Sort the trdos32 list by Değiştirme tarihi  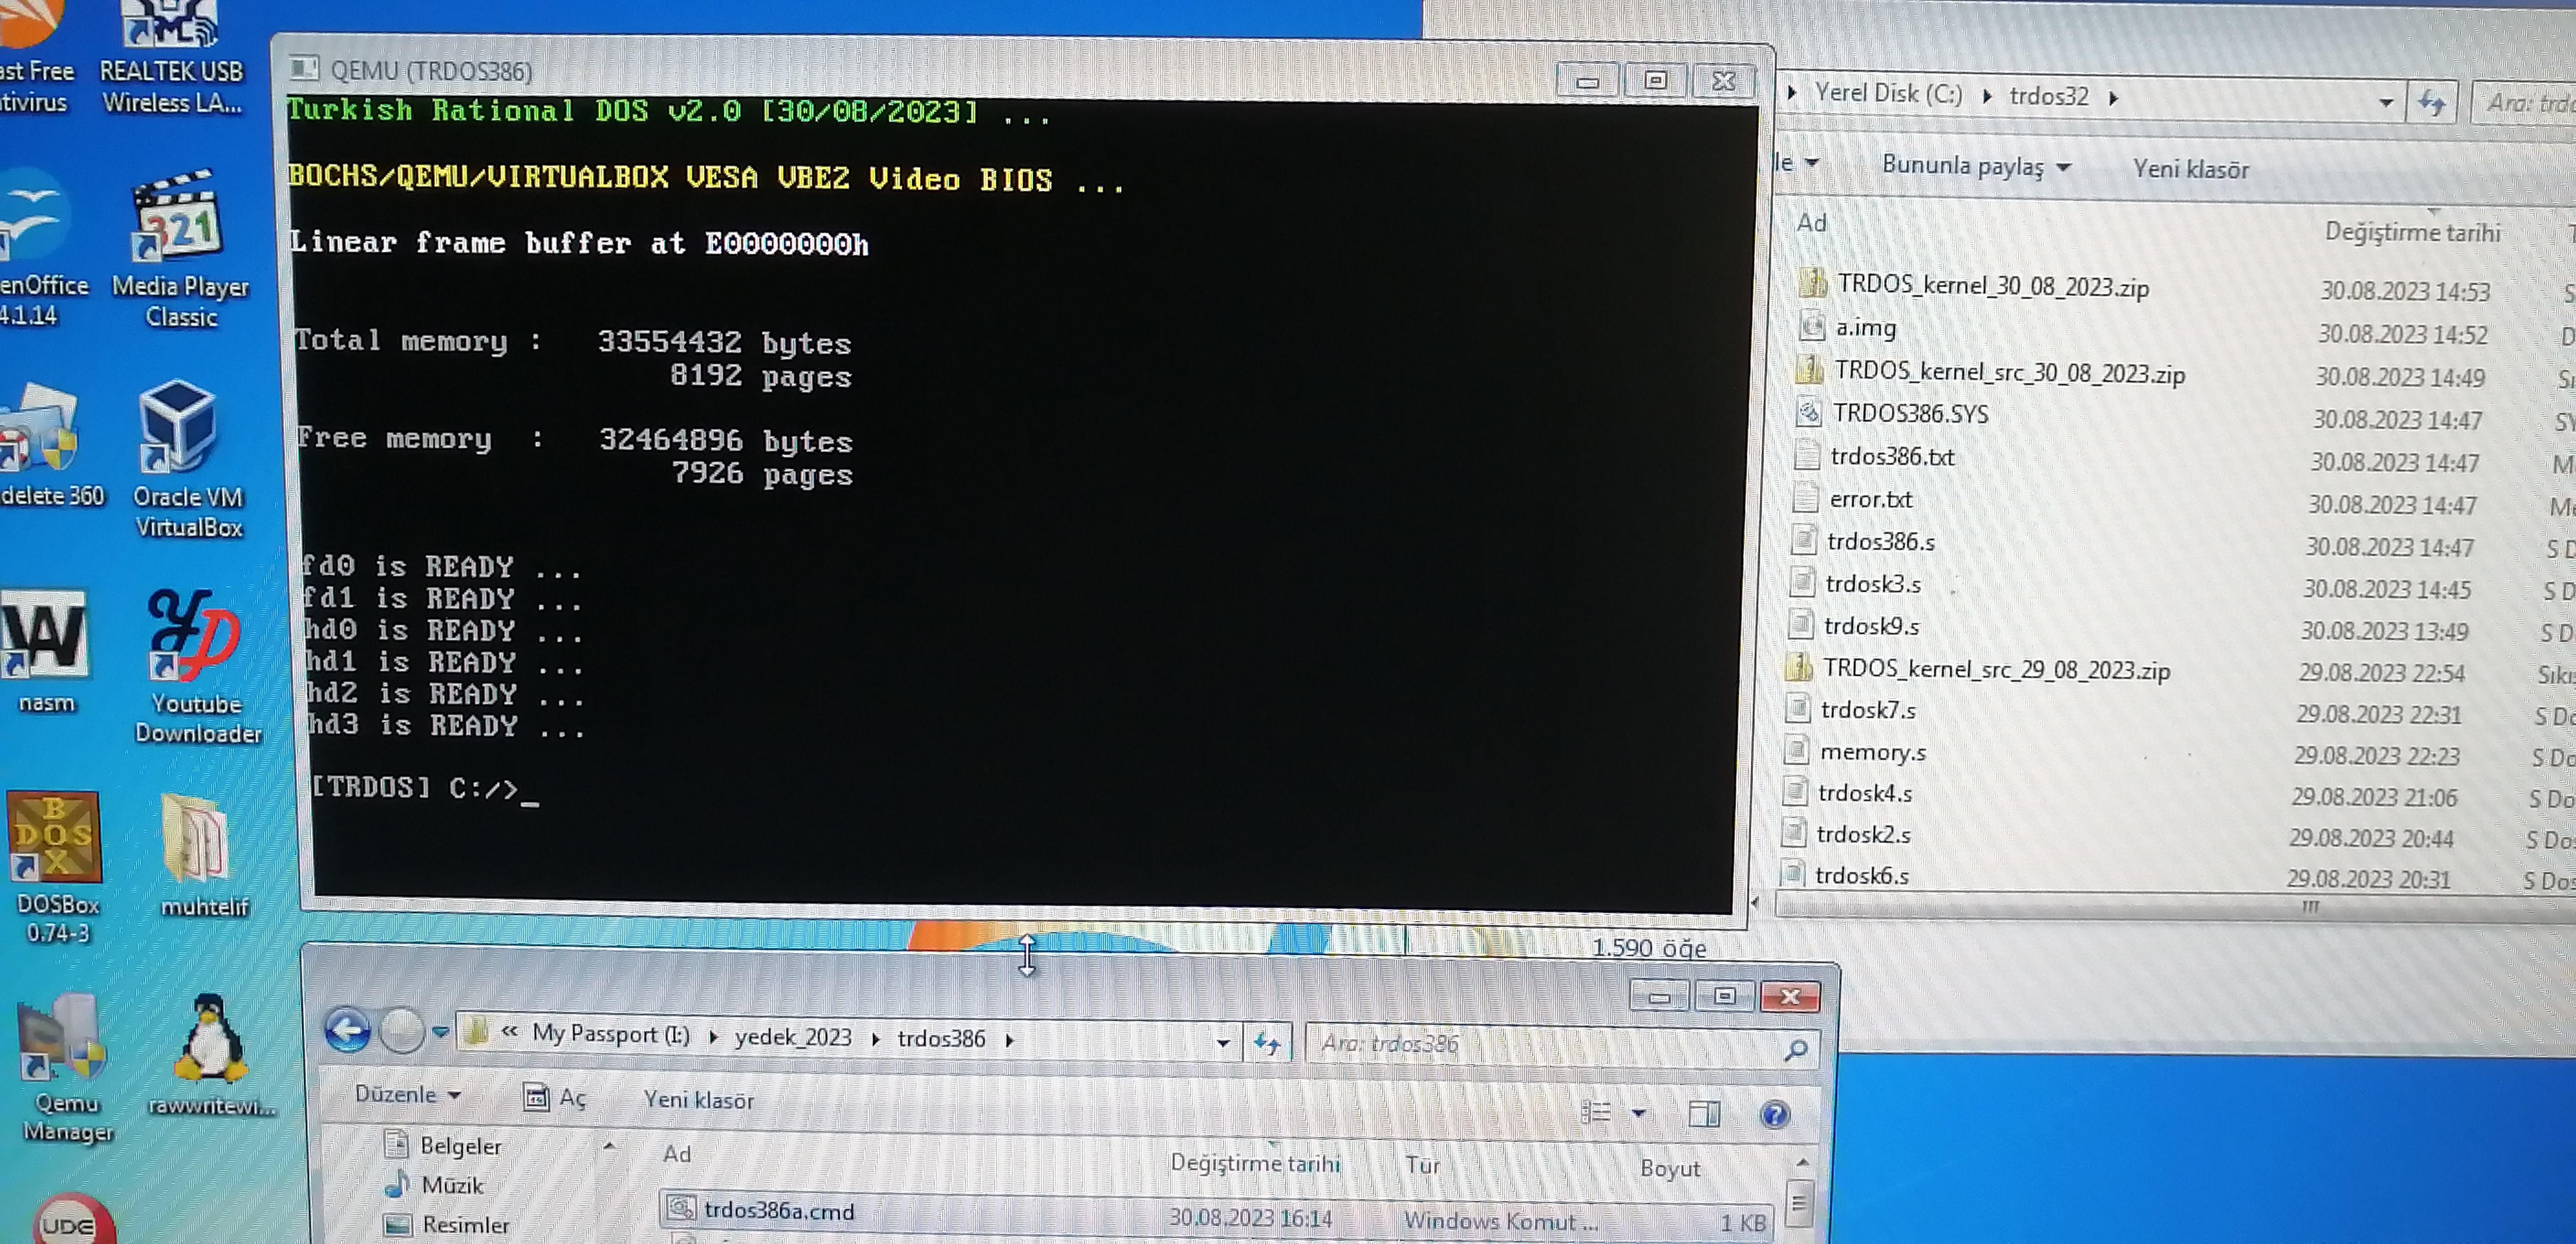click(x=2412, y=231)
